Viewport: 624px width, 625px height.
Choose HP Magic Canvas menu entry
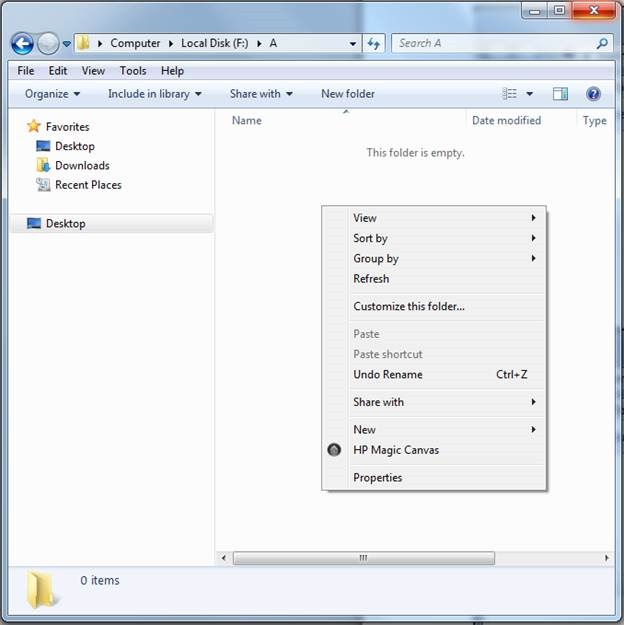pyautogui.click(x=434, y=450)
